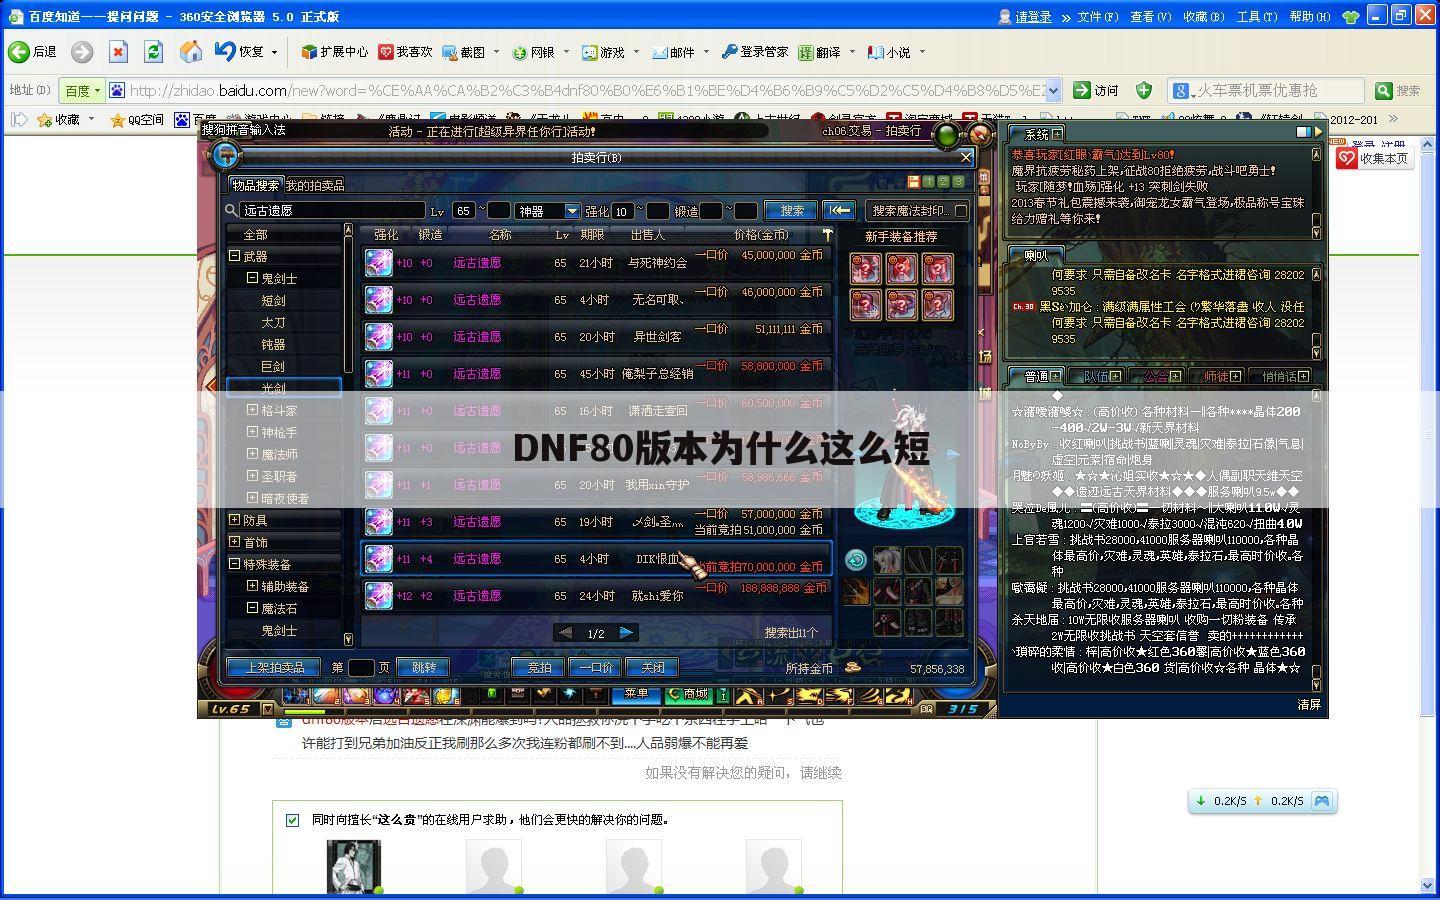Click the browser forward arrow button
The width and height of the screenshot is (1440, 900).
pos(82,52)
